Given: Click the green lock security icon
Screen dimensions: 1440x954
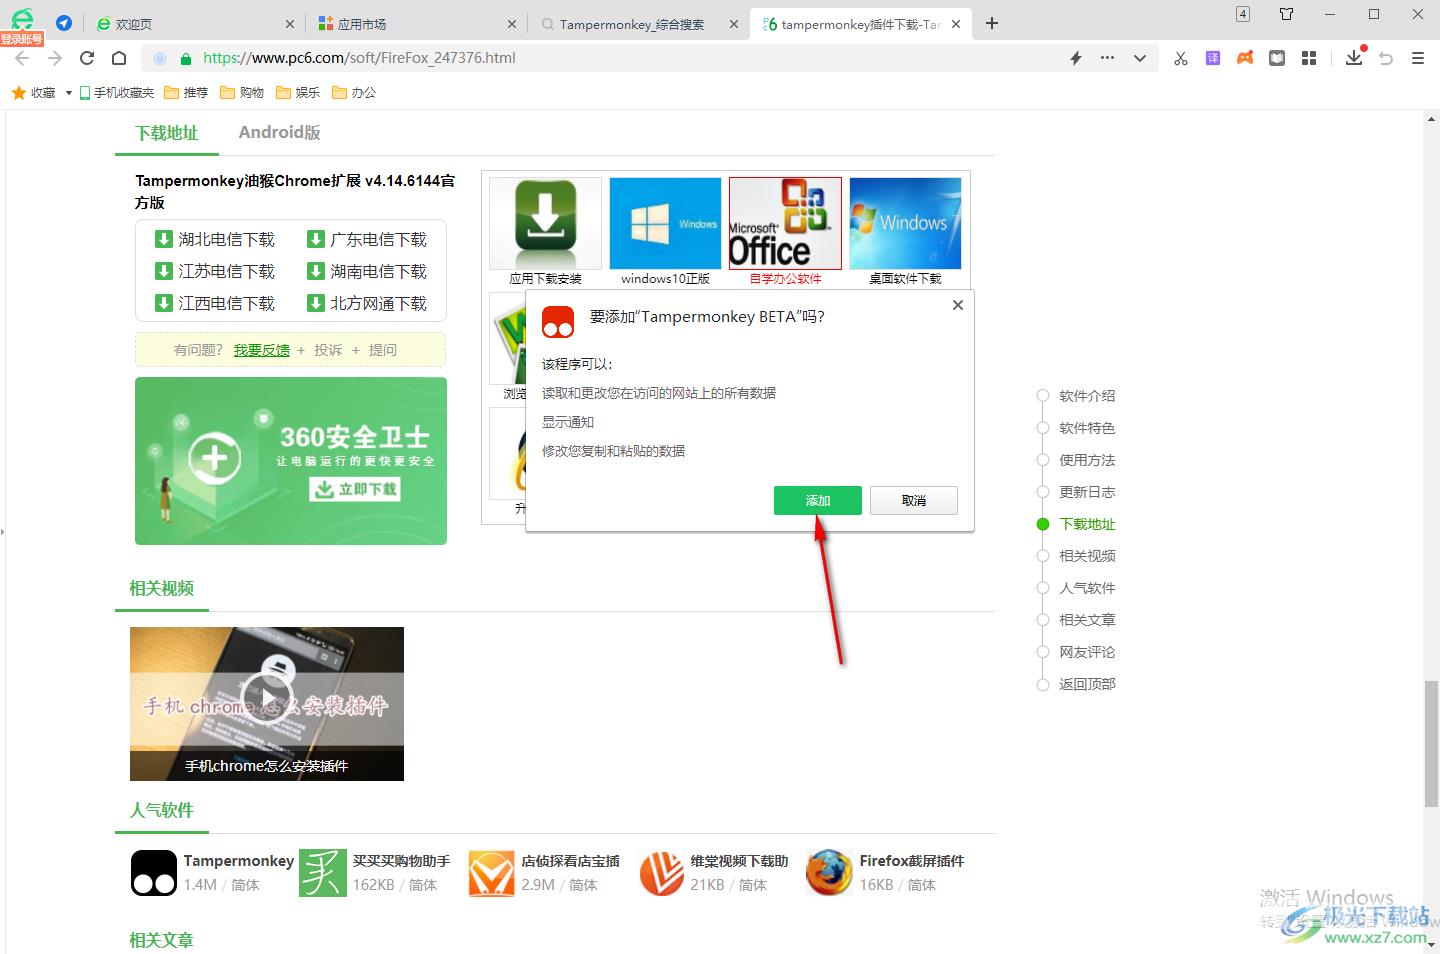Looking at the screenshot, I should 185,58.
